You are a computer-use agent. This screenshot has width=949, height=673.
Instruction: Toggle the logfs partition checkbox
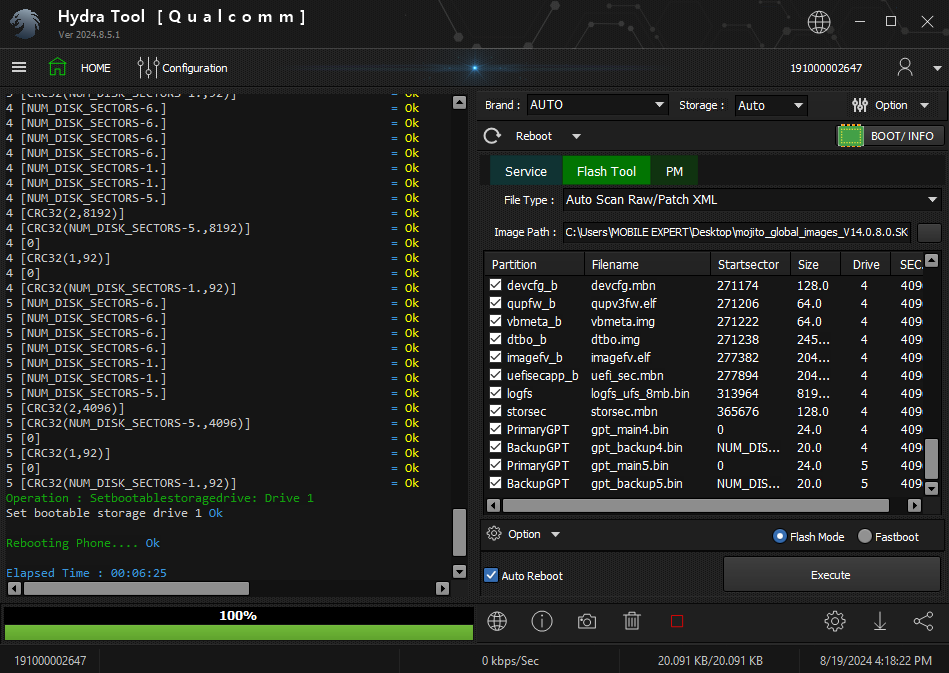click(496, 393)
